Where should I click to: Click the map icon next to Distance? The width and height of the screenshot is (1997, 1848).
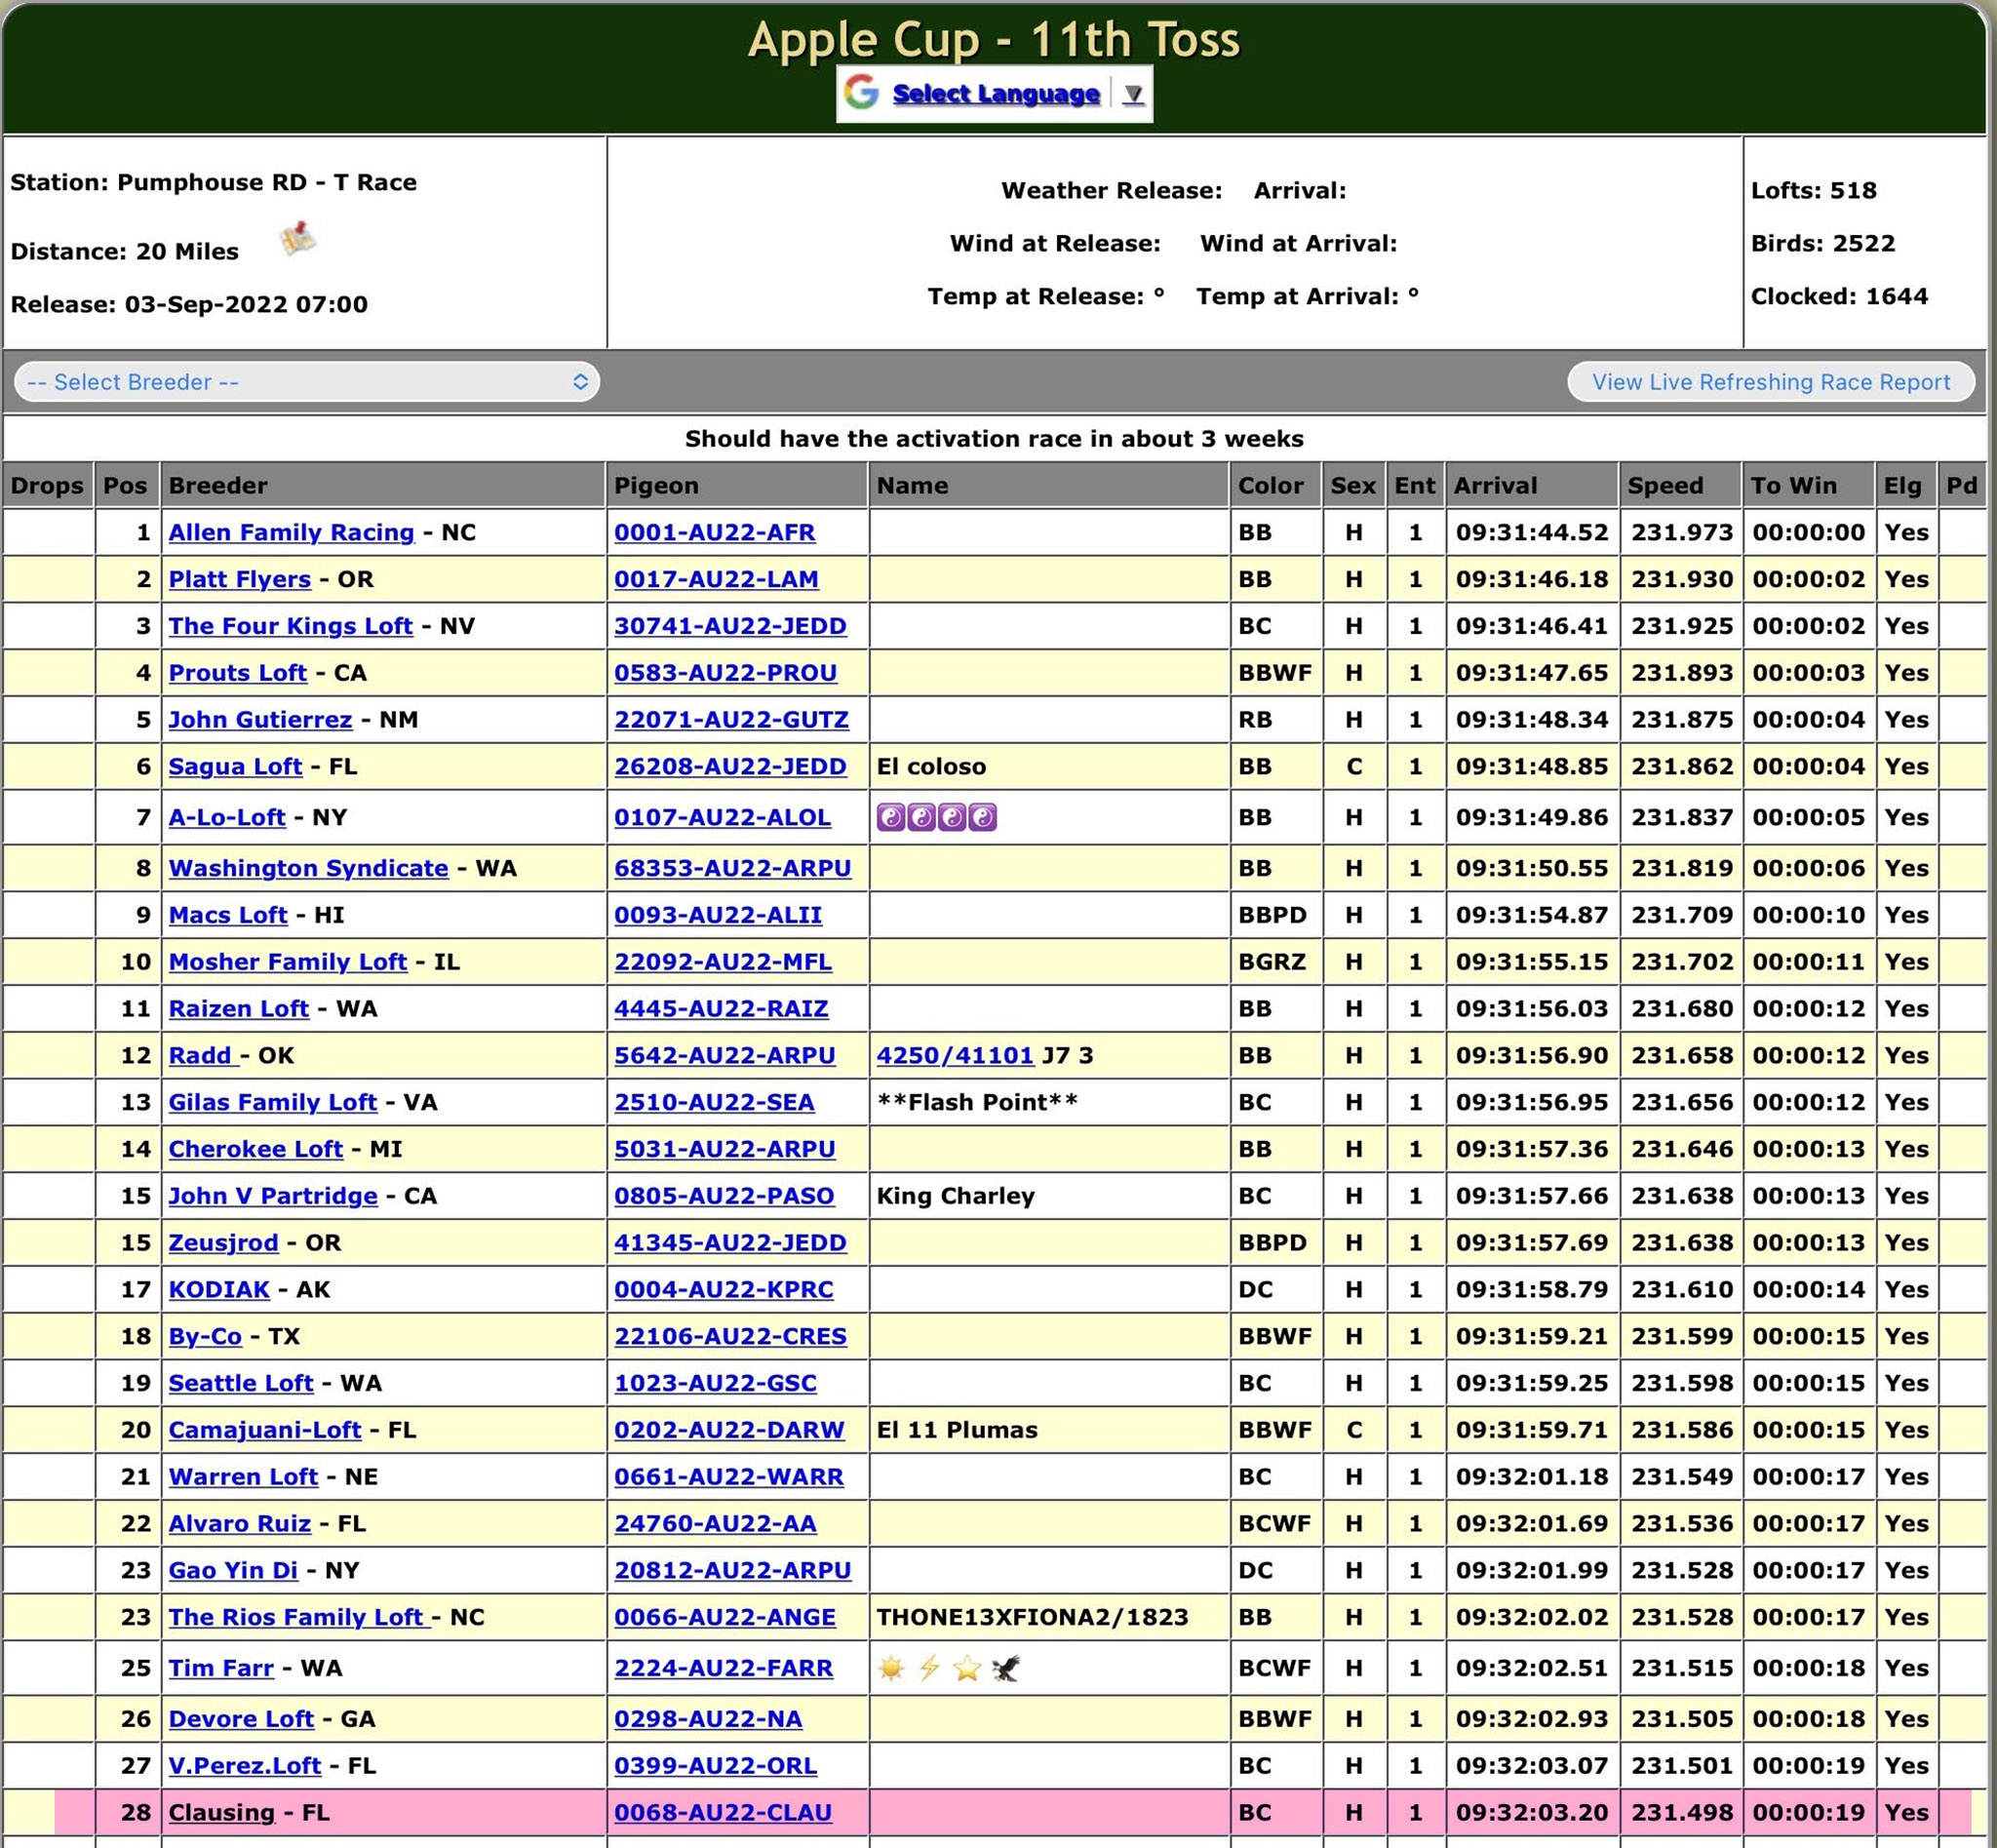pyautogui.click(x=297, y=239)
